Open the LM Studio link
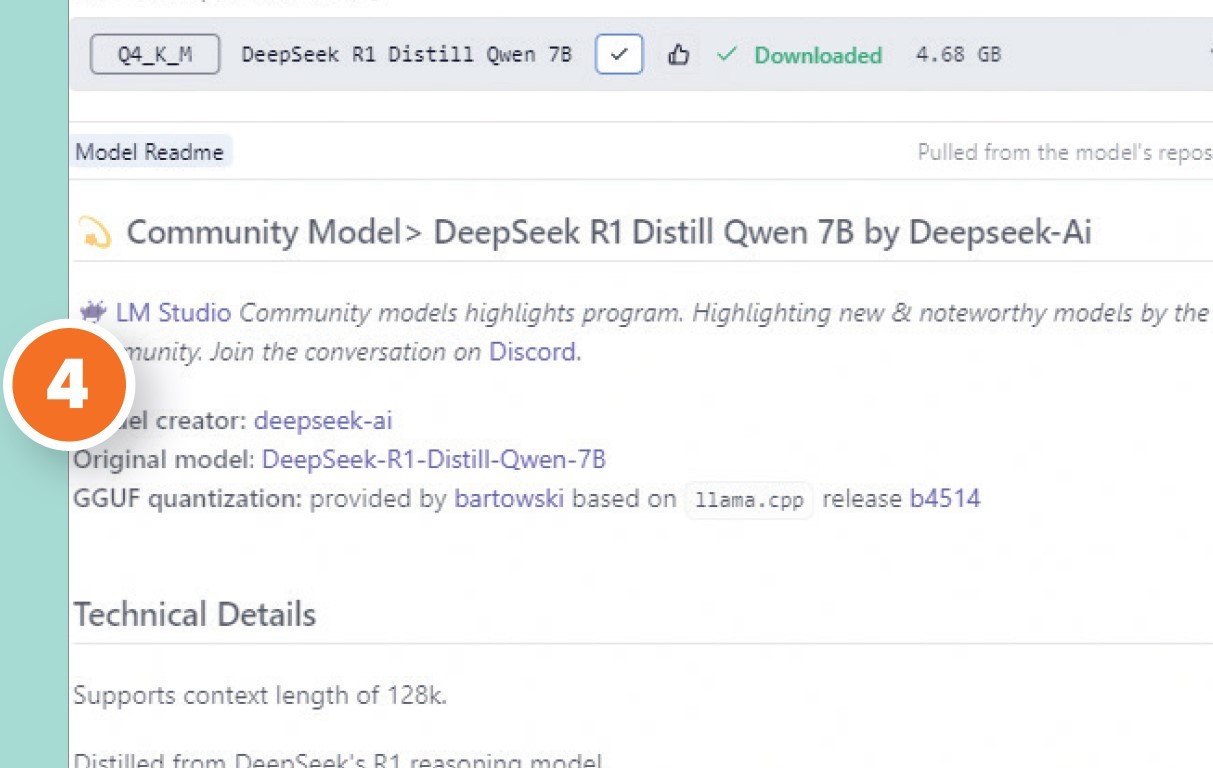 click(173, 313)
